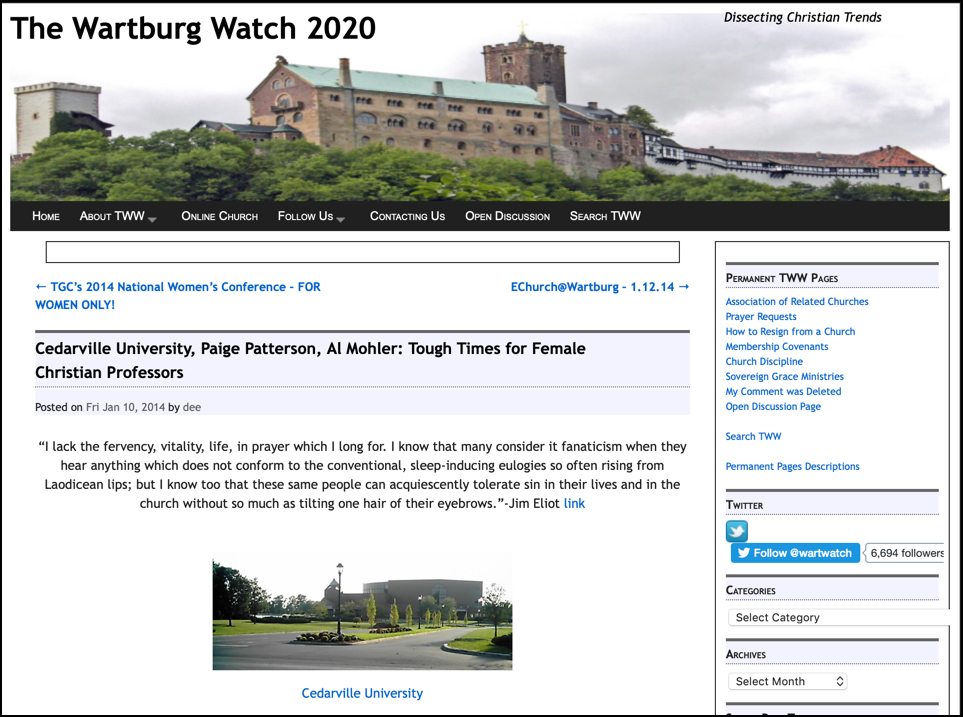Open the Jim Eliot quote link
The width and height of the screenshot is (963, 717).
[574, 503]
